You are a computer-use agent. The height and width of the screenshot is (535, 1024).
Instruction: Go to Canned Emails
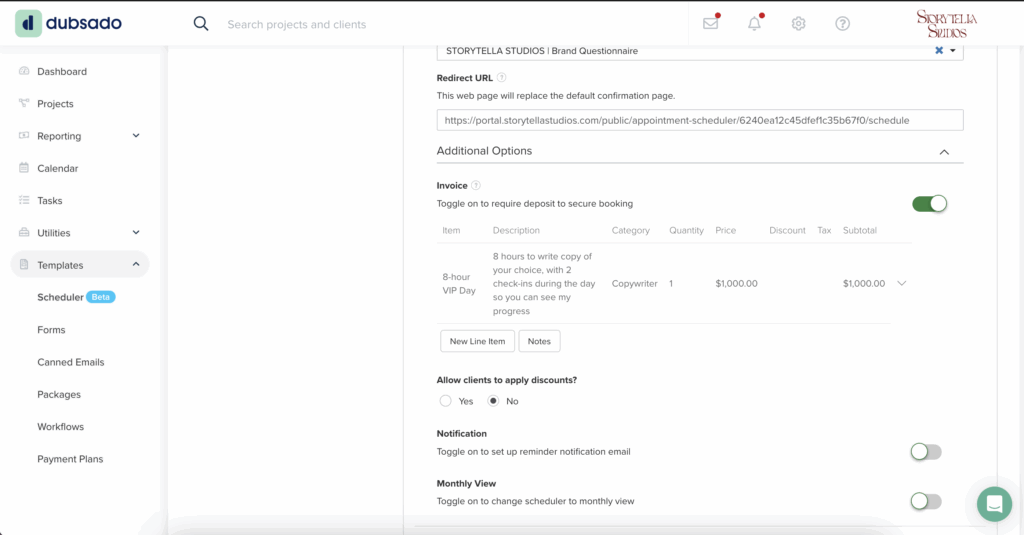pyautogui.click(x=71, y=362)
